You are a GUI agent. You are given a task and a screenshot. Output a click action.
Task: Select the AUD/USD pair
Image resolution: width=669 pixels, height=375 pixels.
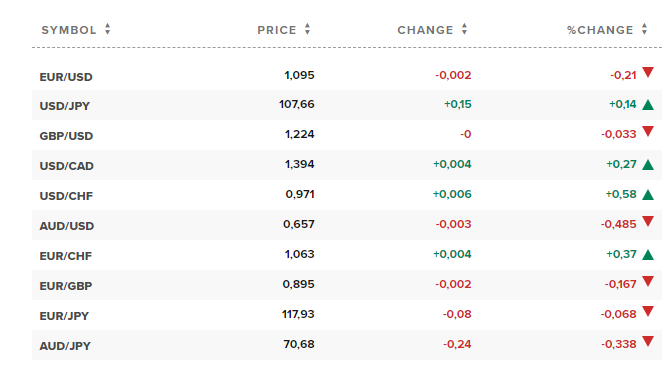pos(67,226)
